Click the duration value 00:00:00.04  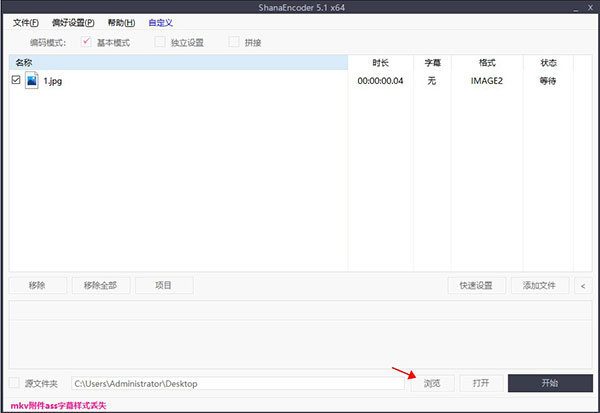coord(380,81)
